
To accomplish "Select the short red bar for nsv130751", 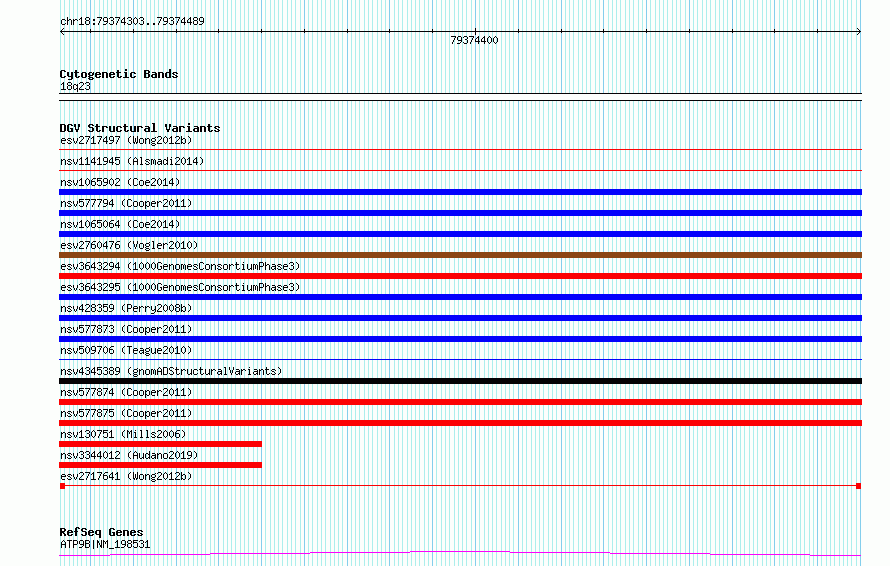I will pyautogui.click(x=161, y=444).
